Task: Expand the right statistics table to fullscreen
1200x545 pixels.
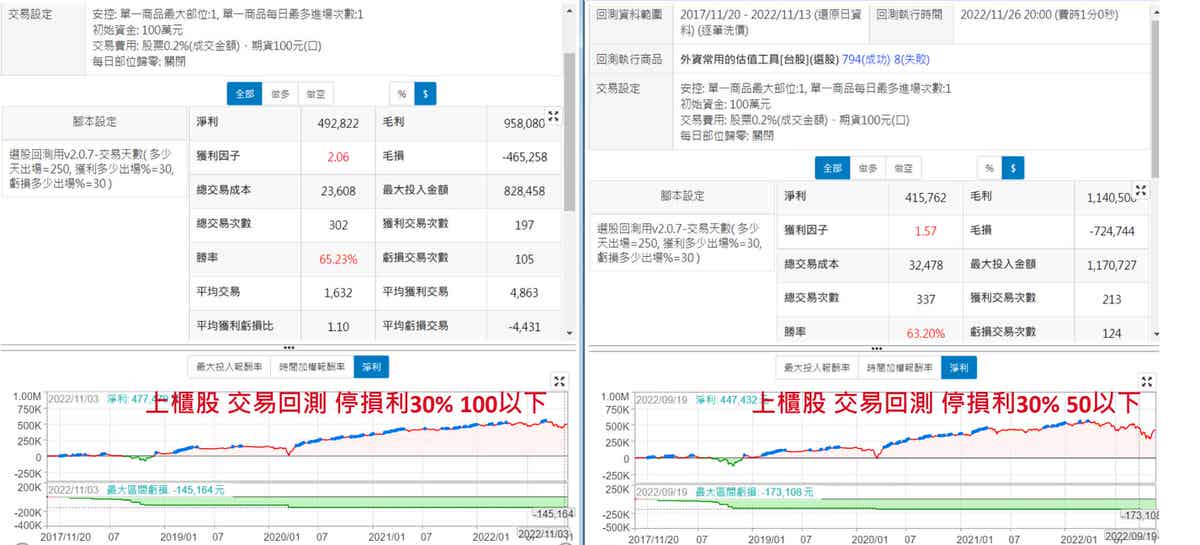Action: coord(1142,190)
